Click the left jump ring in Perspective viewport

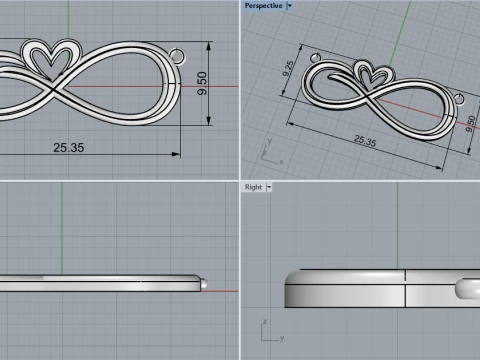pos(315,58)
